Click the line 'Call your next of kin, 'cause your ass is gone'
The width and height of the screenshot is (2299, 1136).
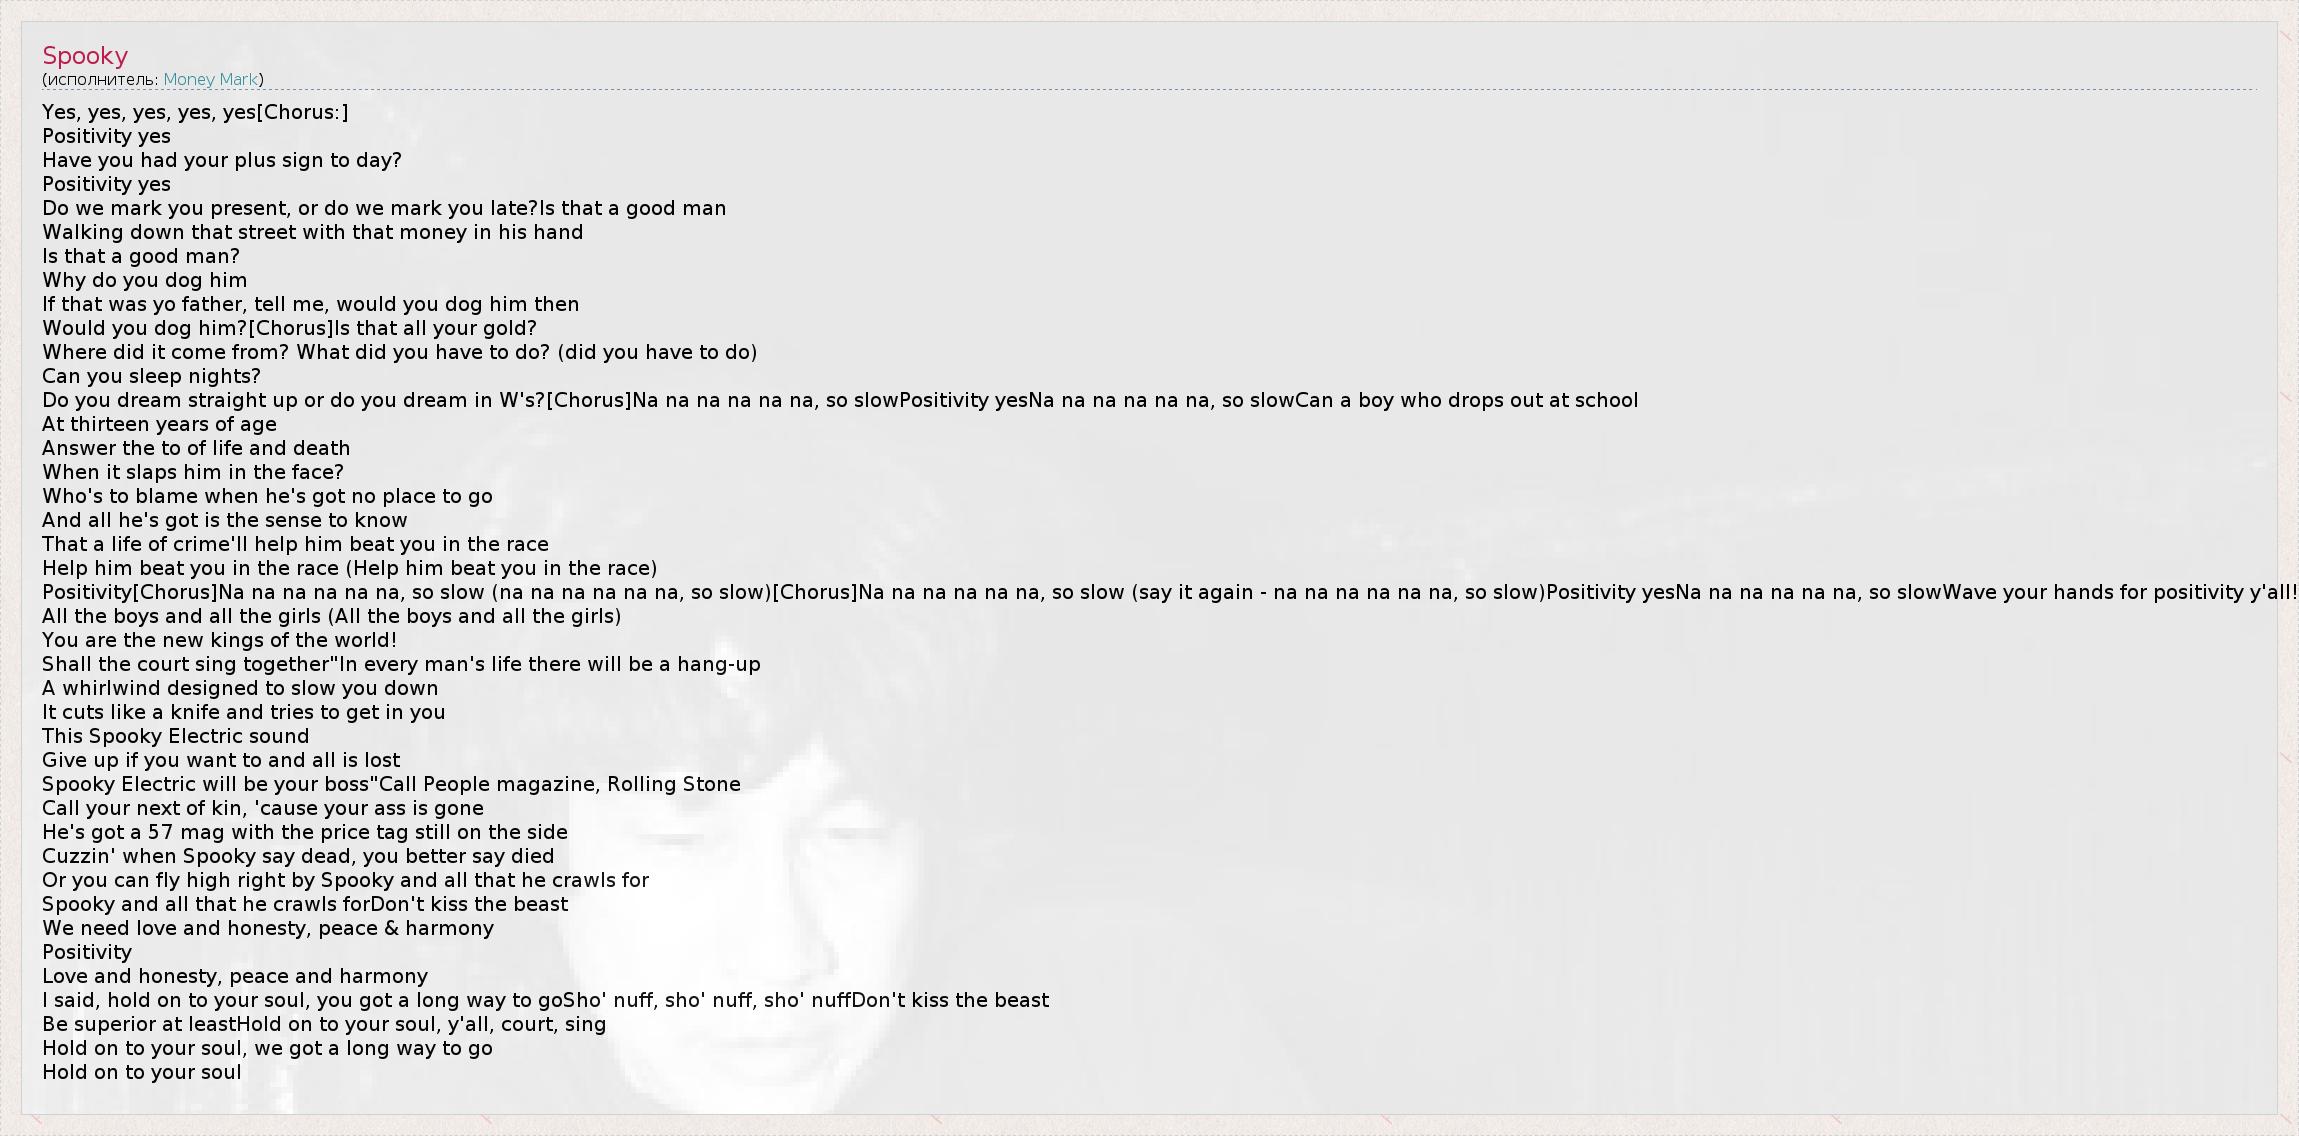tap(262, 808)
